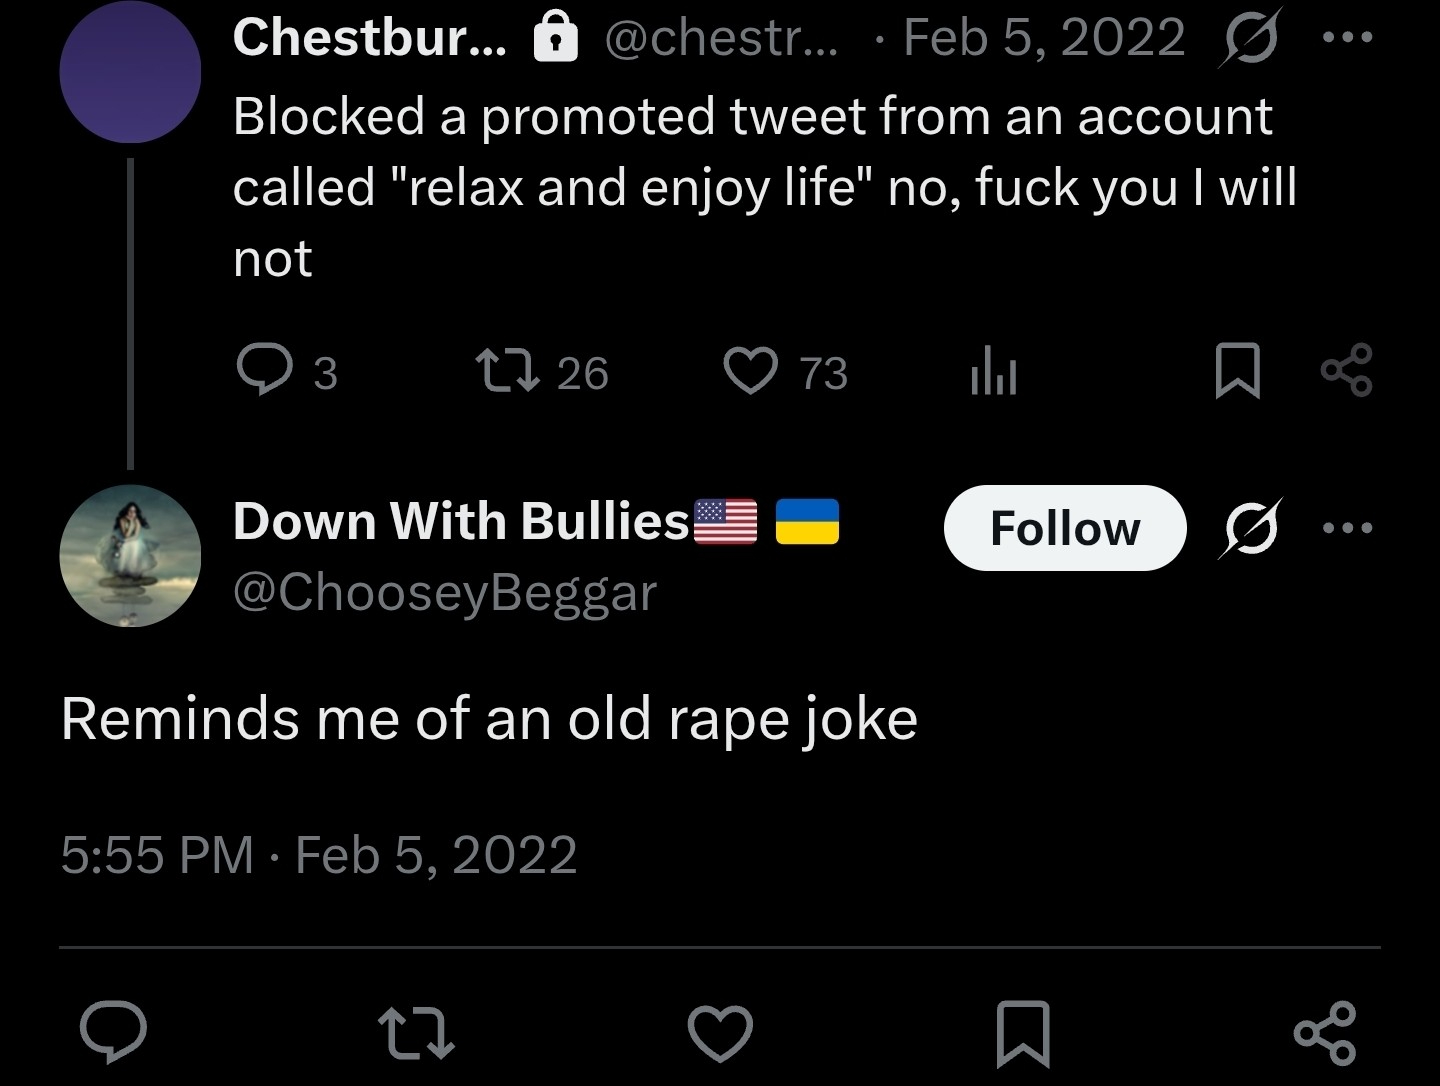The height and width of the screenshot is (1086, 1440).
Task: Like the tweet with 73 likes
Action: pyautogui.click(x=751, y=371)
